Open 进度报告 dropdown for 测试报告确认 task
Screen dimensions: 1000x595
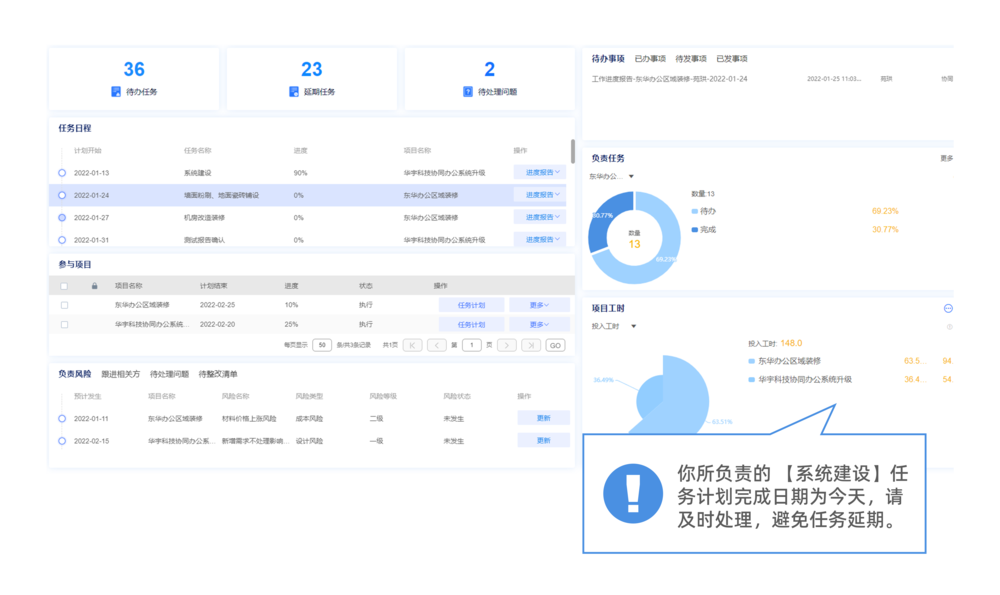(x=540, y=239)
